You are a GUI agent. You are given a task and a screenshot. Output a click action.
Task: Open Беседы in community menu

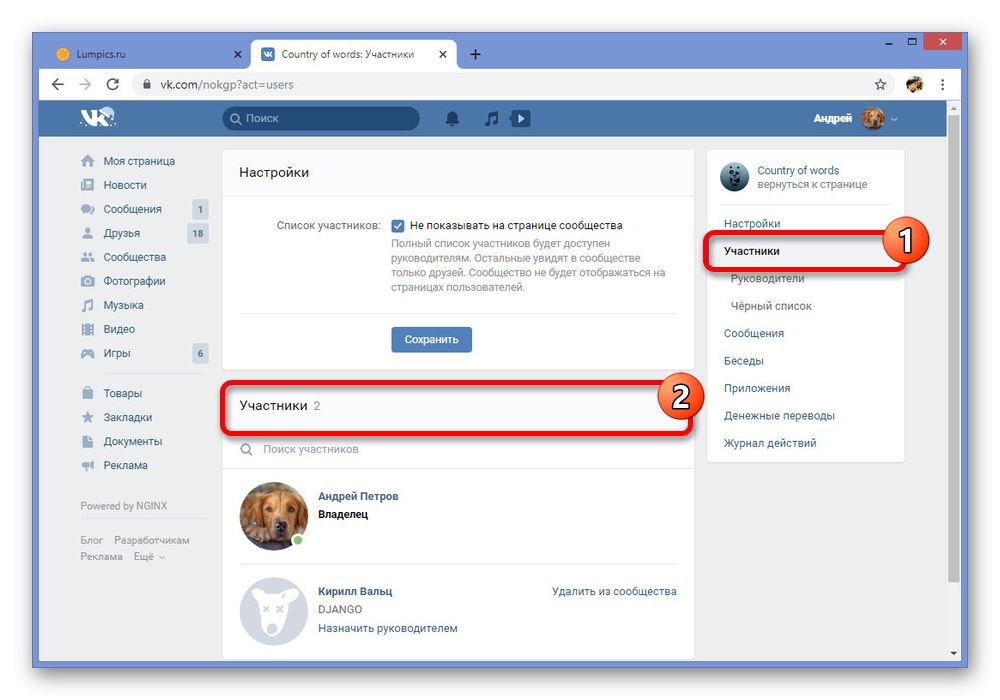coord(744,361)
